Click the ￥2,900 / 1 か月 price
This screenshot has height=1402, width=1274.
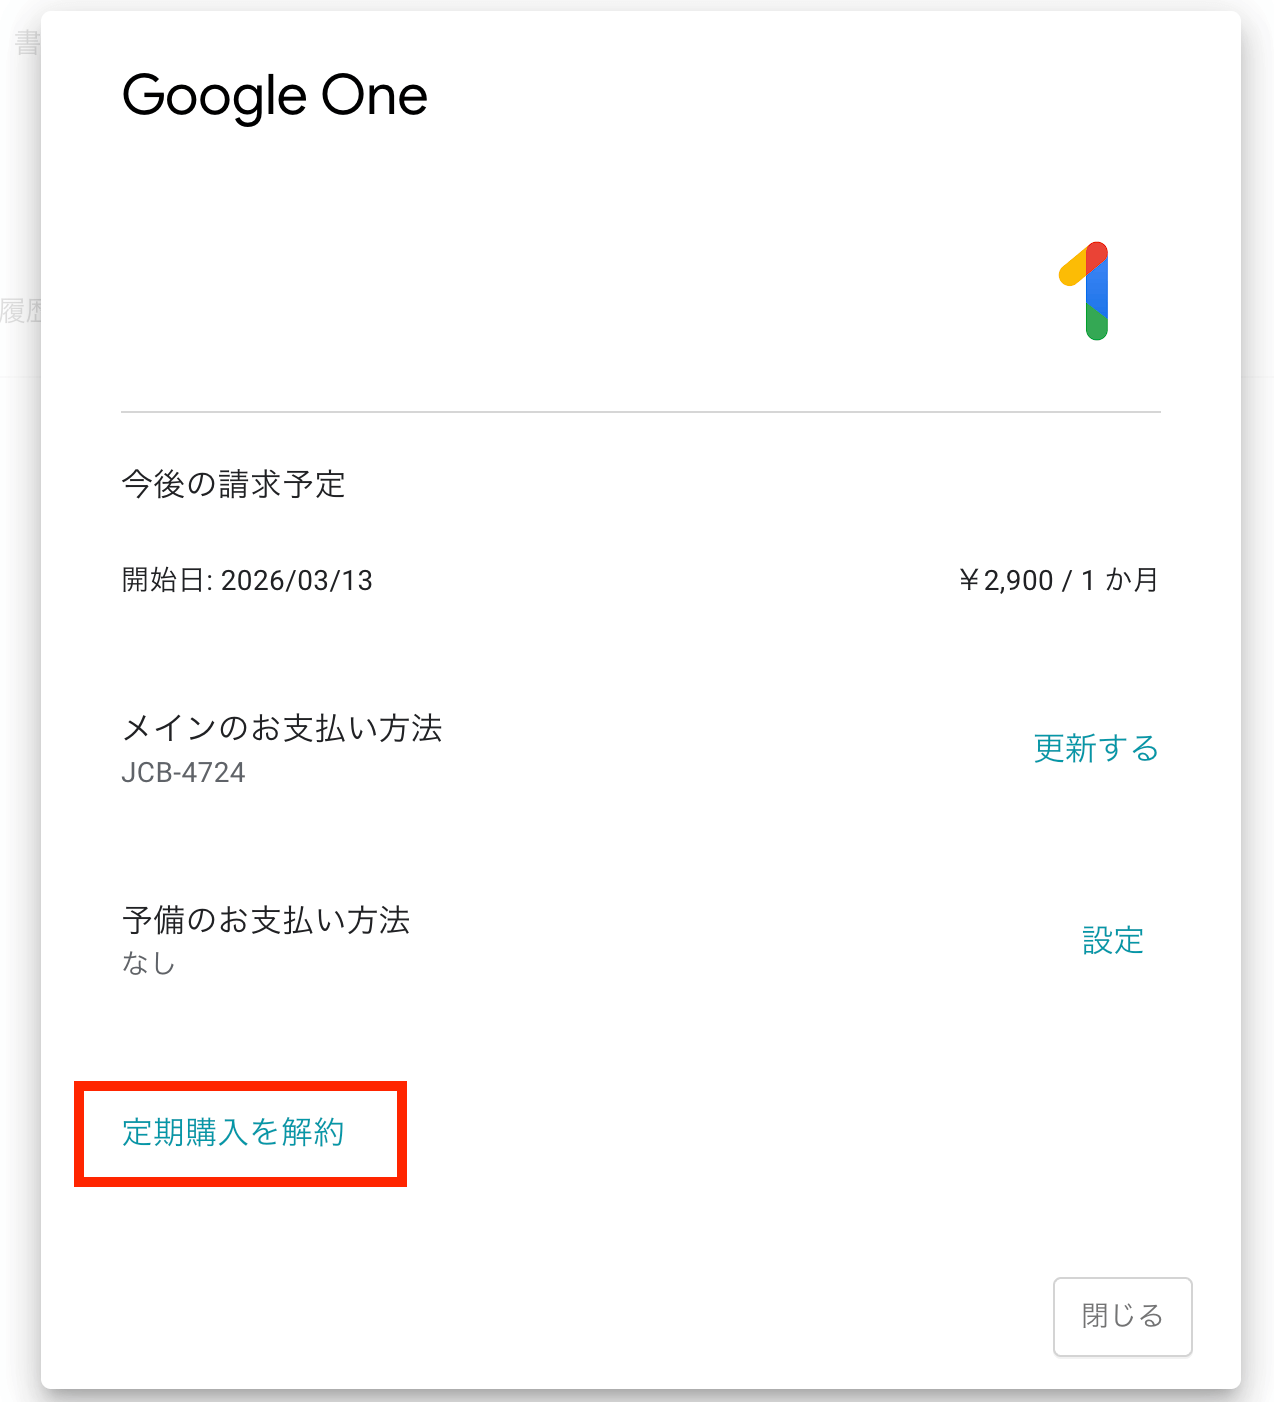click(x=1058, y=580)
